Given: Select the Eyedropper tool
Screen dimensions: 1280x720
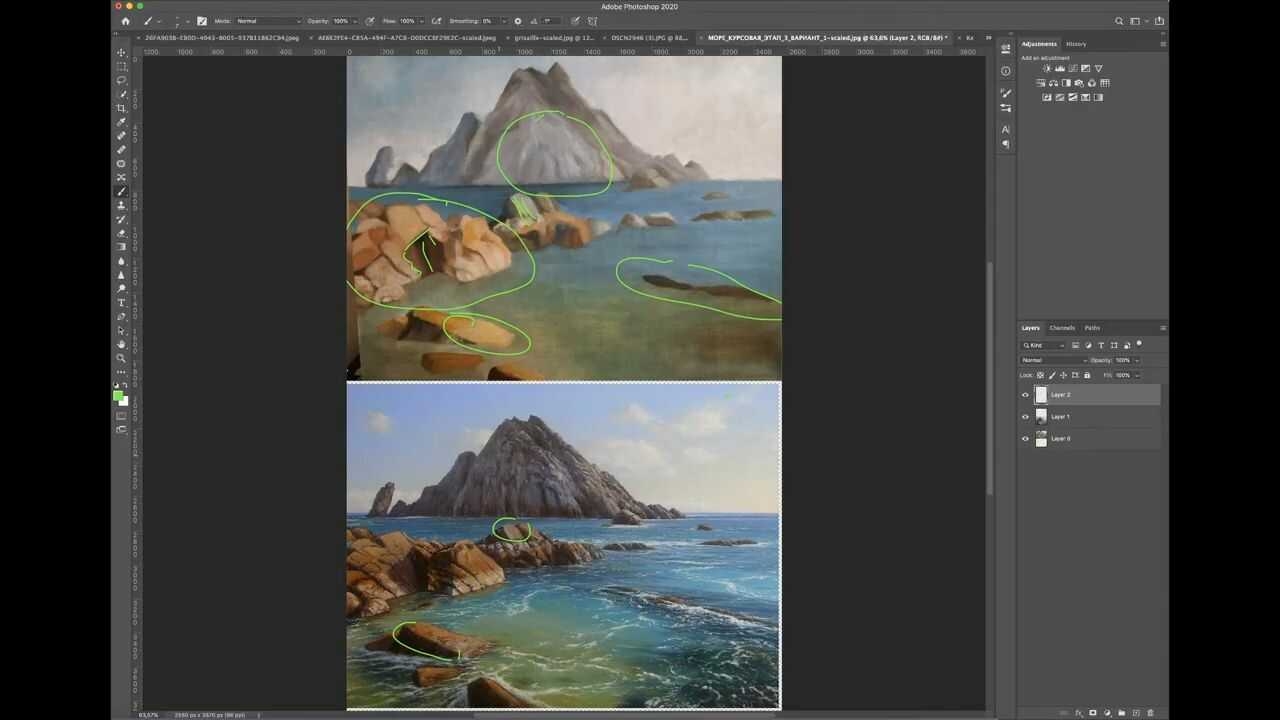Looking at the screenshot, I should (122, 122).
